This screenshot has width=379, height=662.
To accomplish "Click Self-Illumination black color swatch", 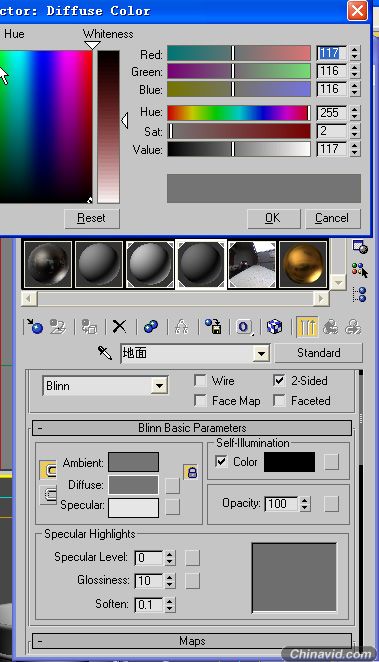I will [290, 462].
